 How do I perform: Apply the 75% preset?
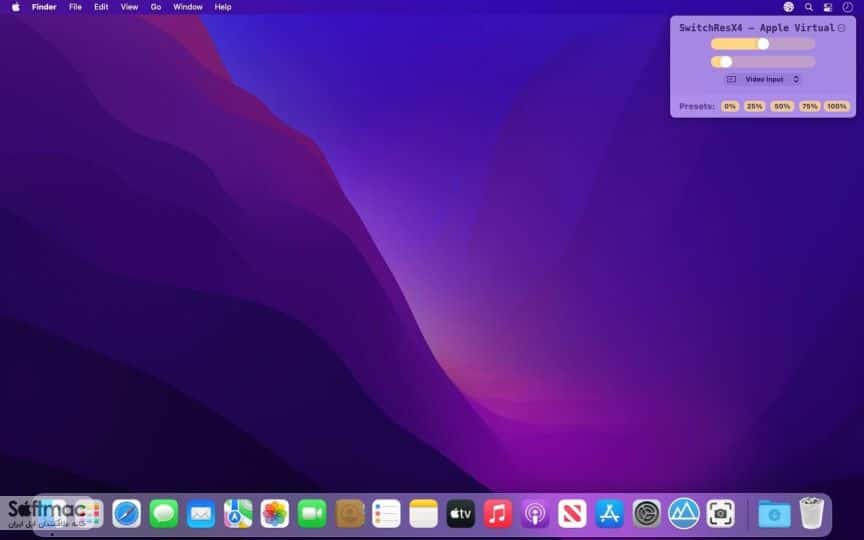[x=809, y=106]
